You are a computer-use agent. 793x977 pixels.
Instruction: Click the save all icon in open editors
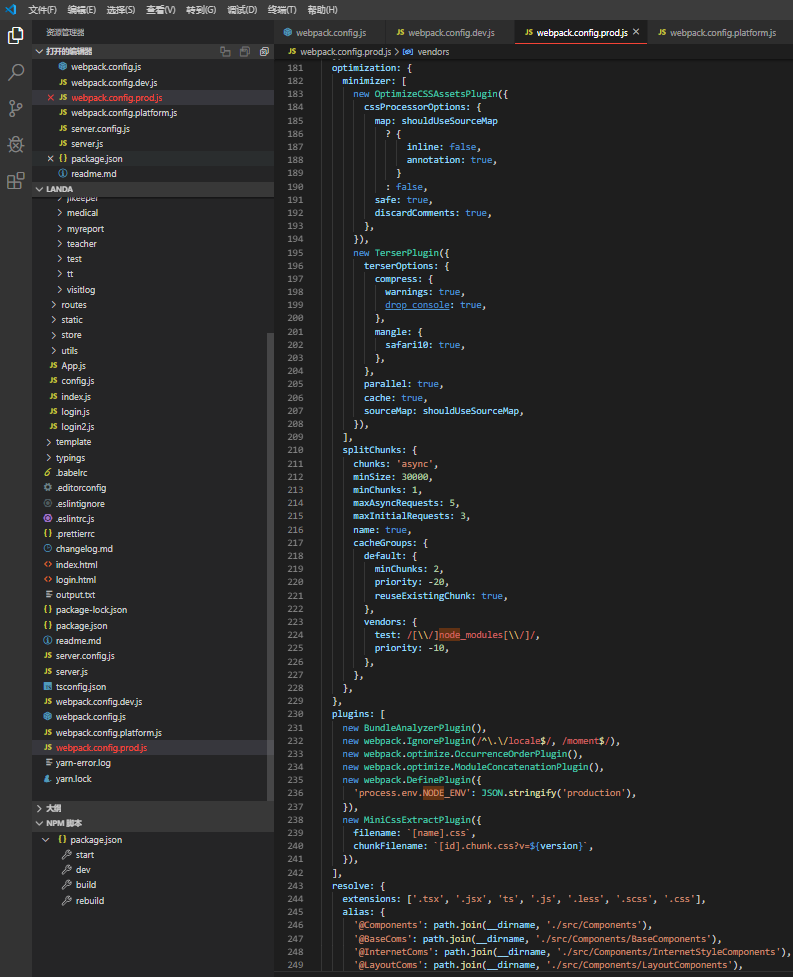[x=245, y=51]
